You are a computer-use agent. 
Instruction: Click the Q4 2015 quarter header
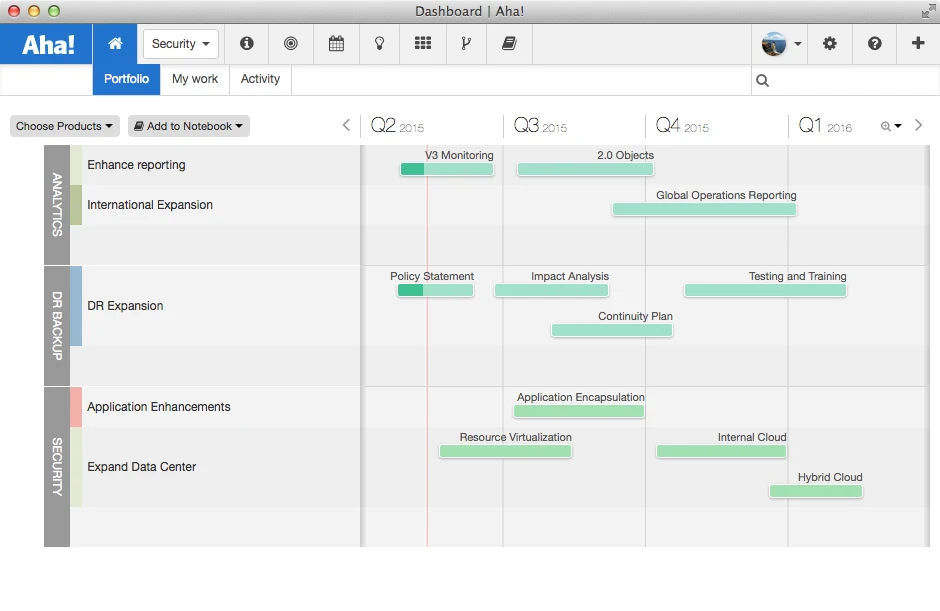click(682, 126)
